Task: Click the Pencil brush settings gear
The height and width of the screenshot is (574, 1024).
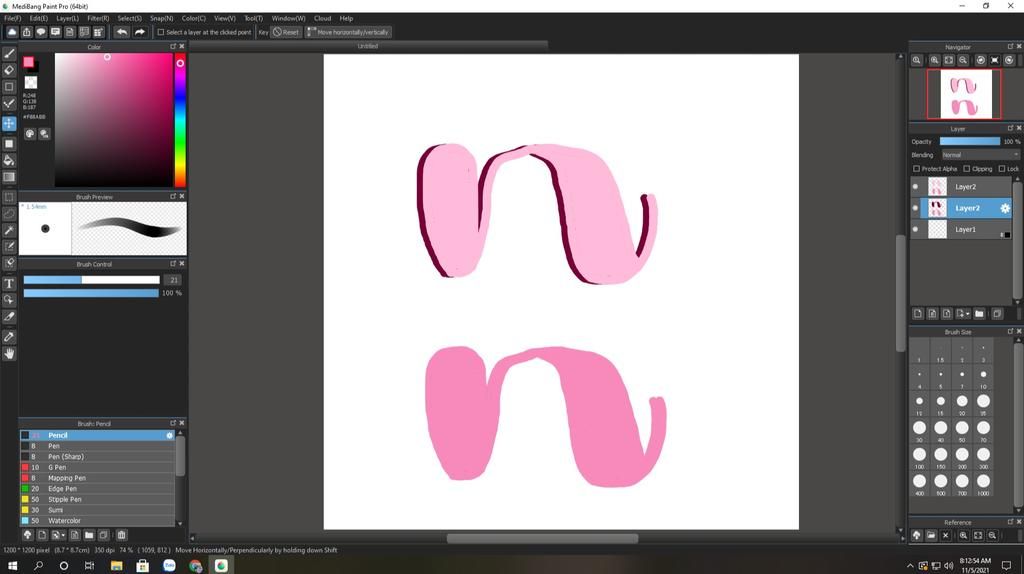Action: coord(170,436)
